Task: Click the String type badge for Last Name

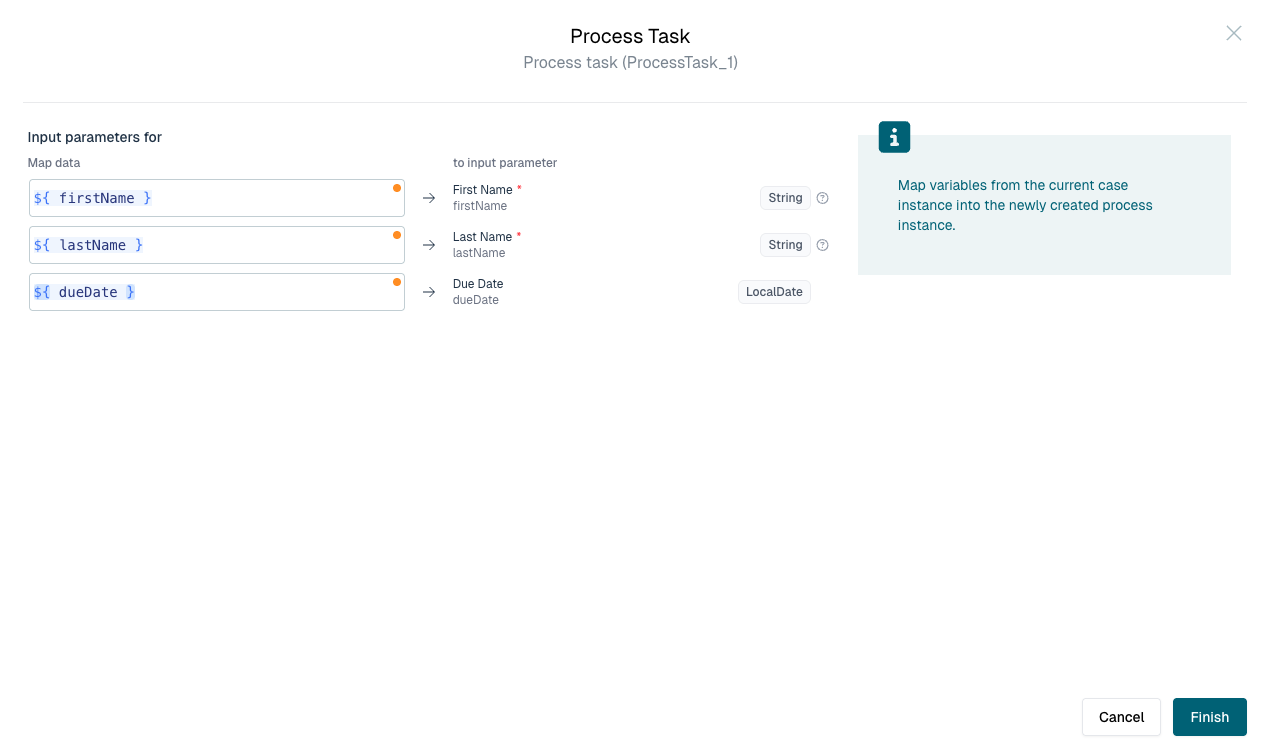Action: click(785, 245)
